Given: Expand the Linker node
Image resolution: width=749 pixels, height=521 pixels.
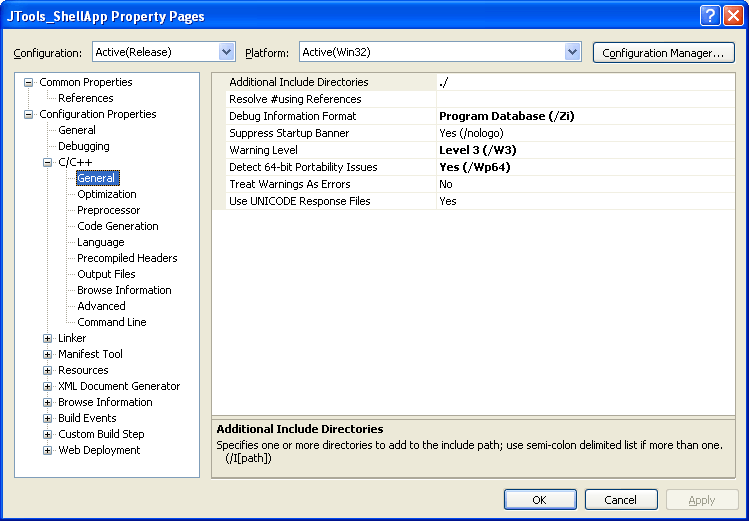Looking at the screenshot, I should tap(47, 338).
